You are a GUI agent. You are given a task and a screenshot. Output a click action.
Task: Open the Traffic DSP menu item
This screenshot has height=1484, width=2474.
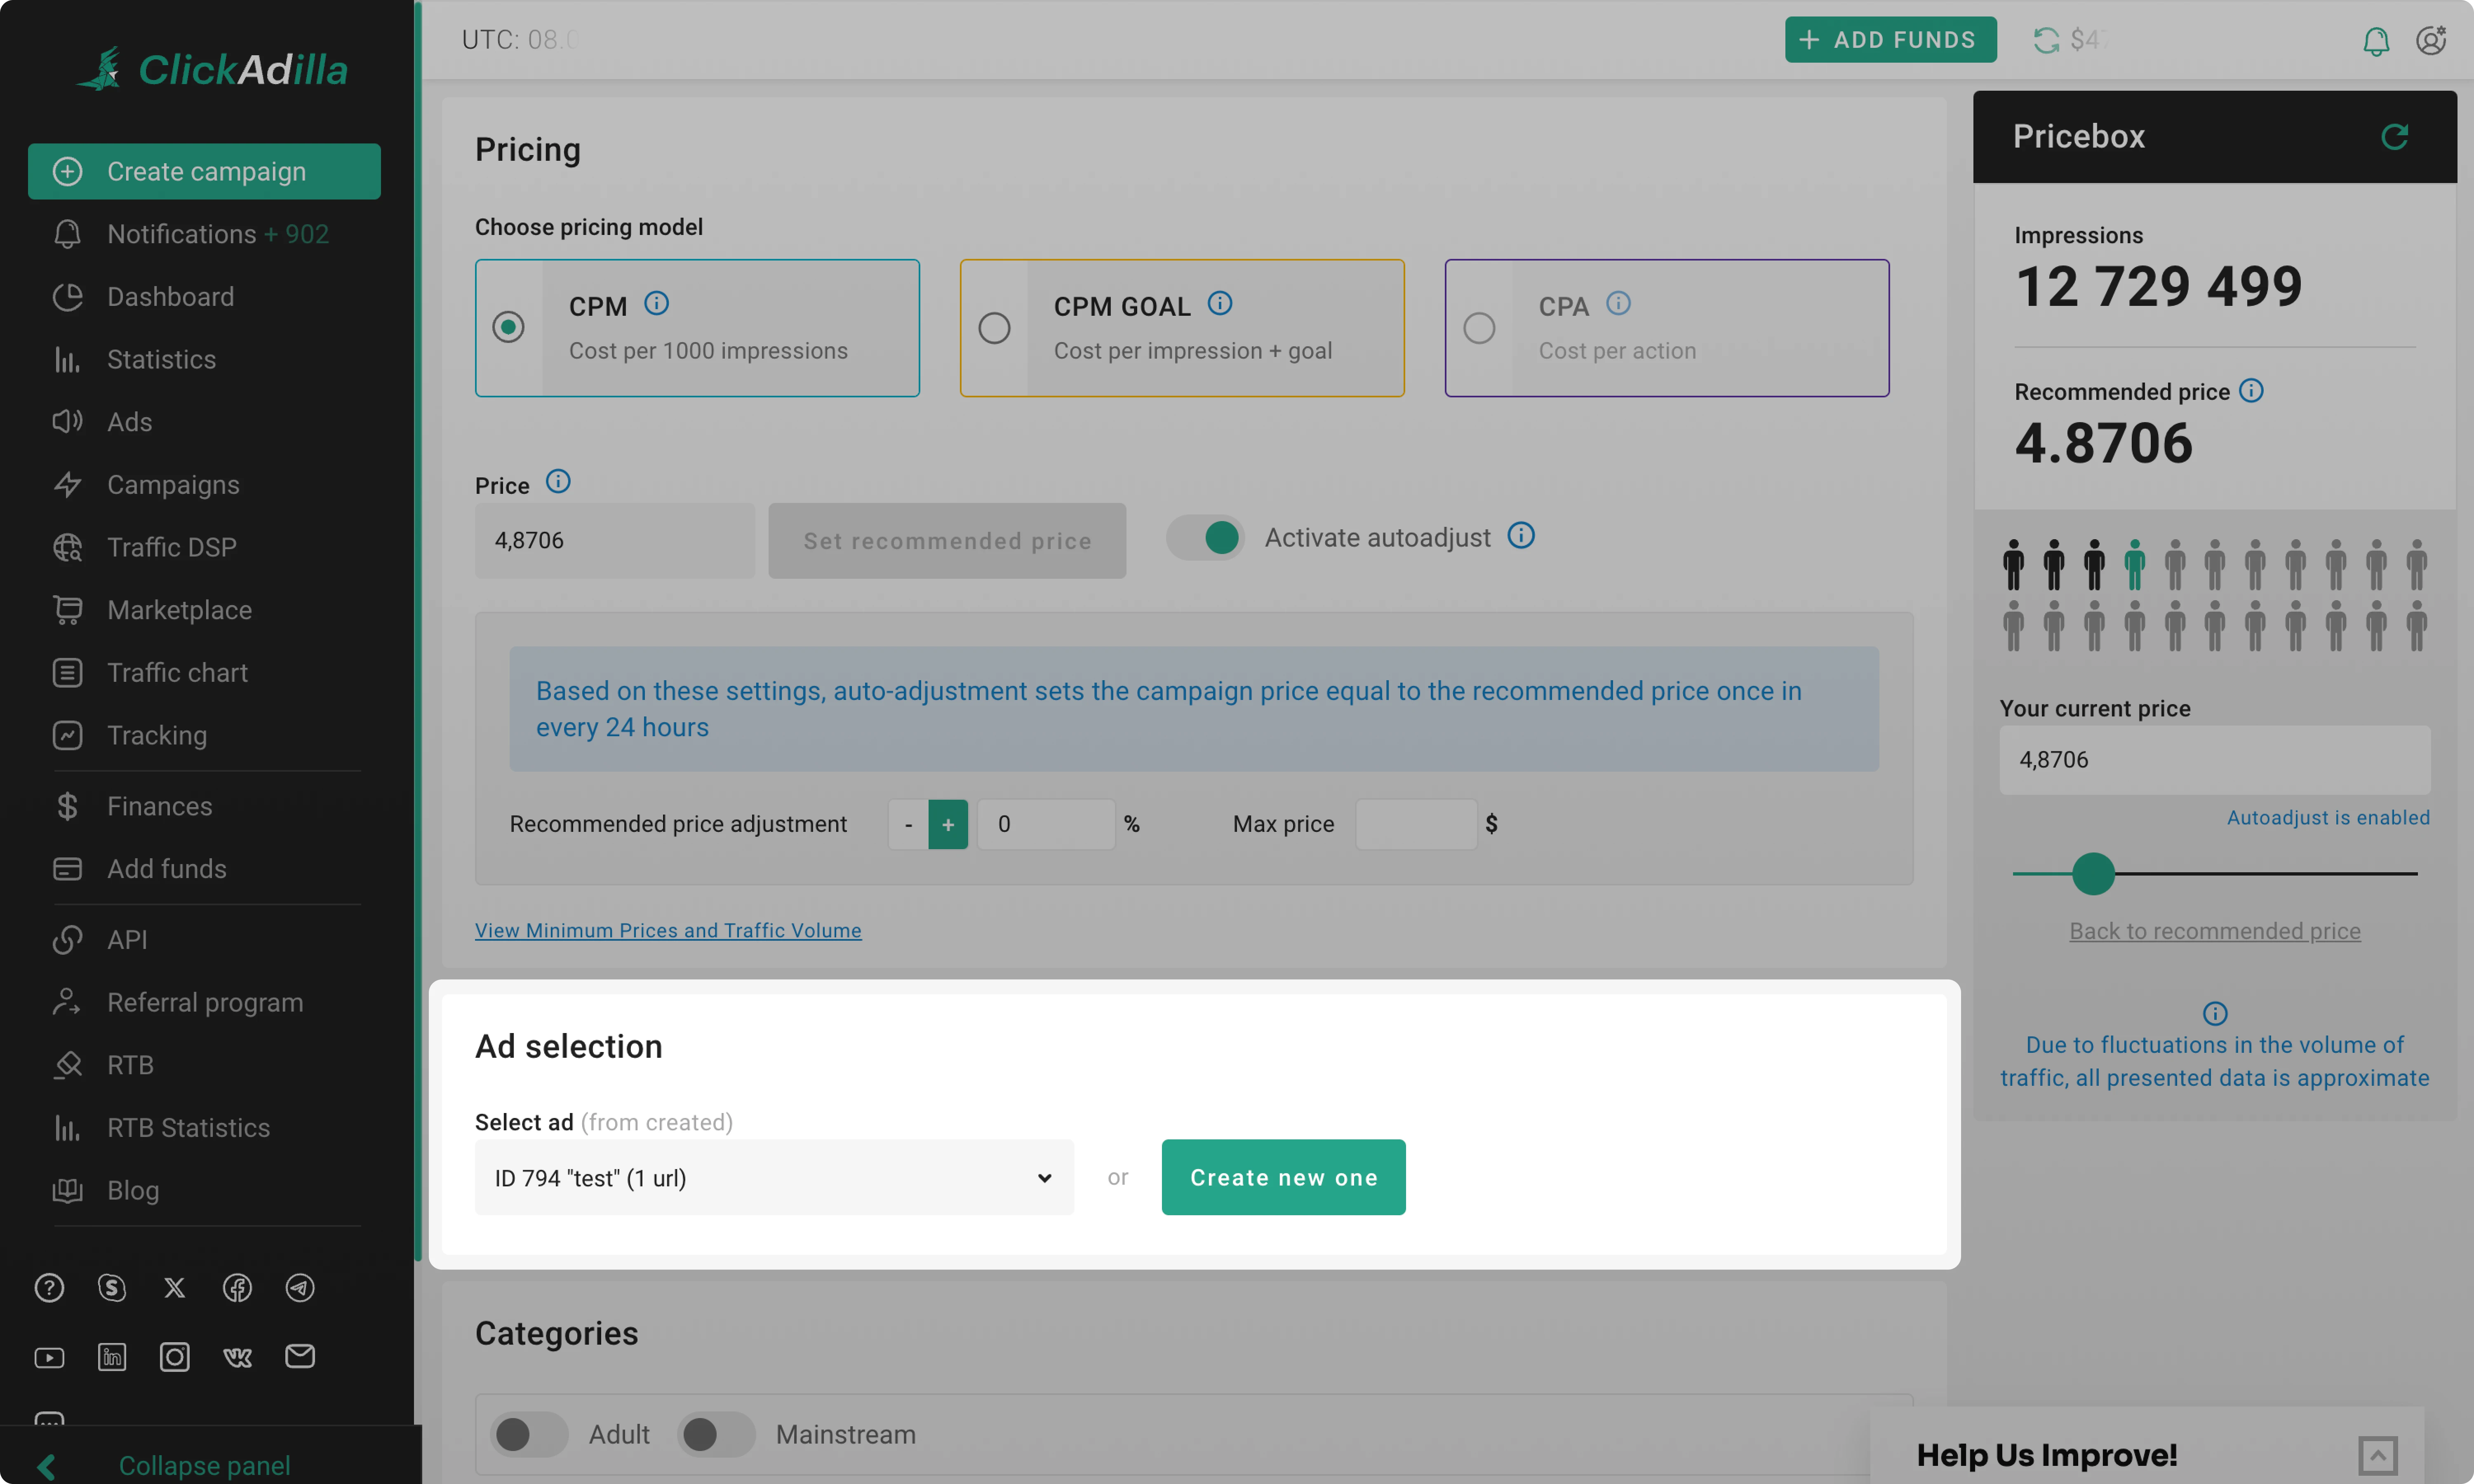click(172, 546)
